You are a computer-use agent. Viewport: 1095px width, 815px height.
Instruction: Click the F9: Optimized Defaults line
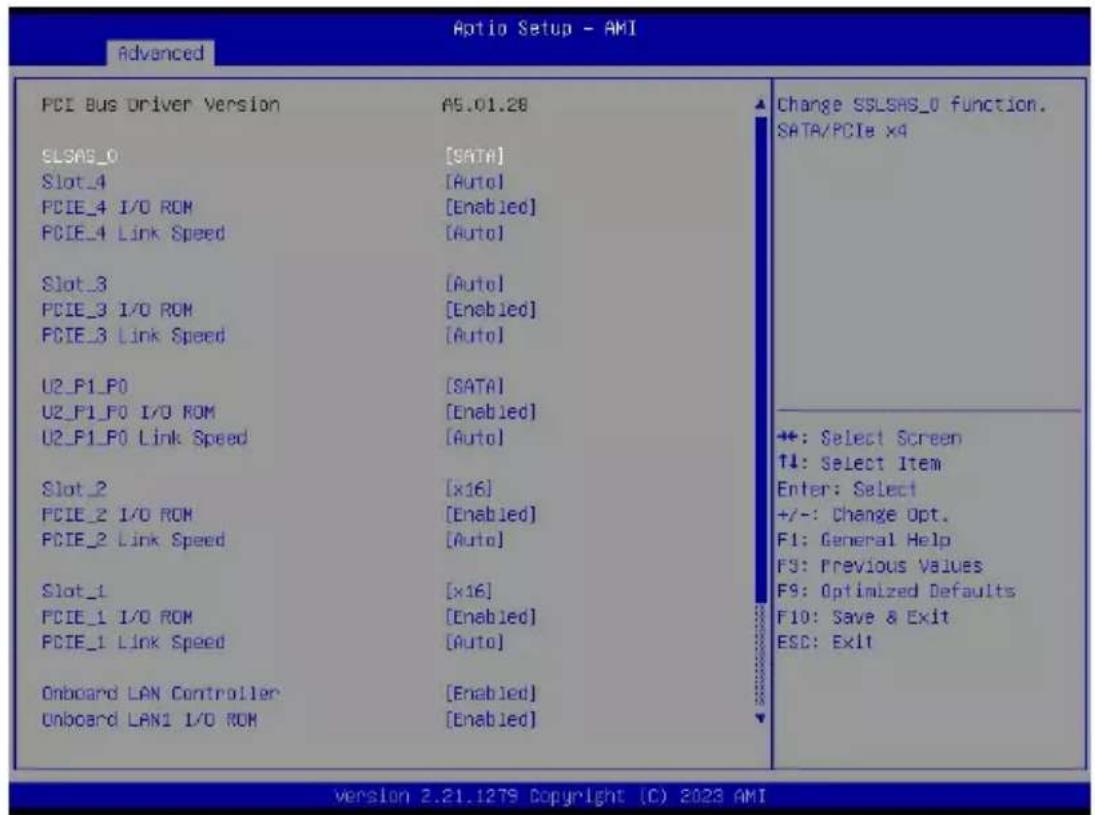click(896, 591)
